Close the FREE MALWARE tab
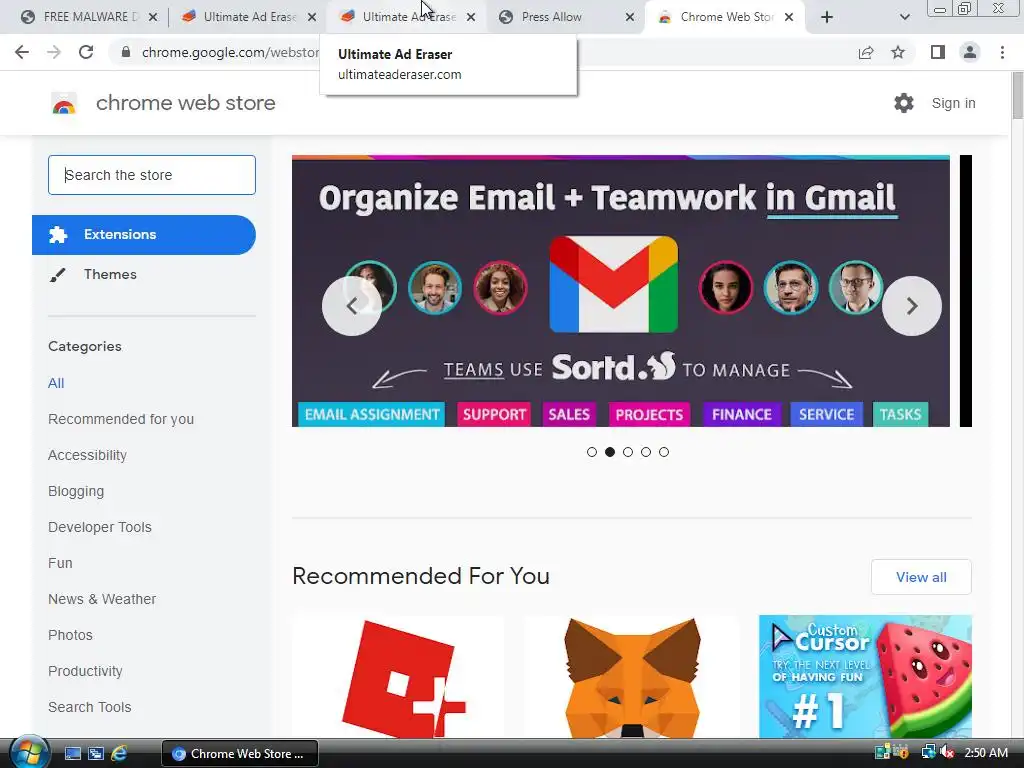This screenshot has height=768, width=1024. click(x=153, y=17)
